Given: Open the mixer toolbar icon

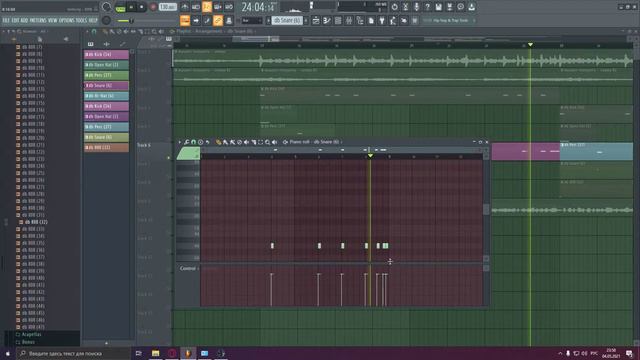Looking at the screenshot, I should [349, 20].
